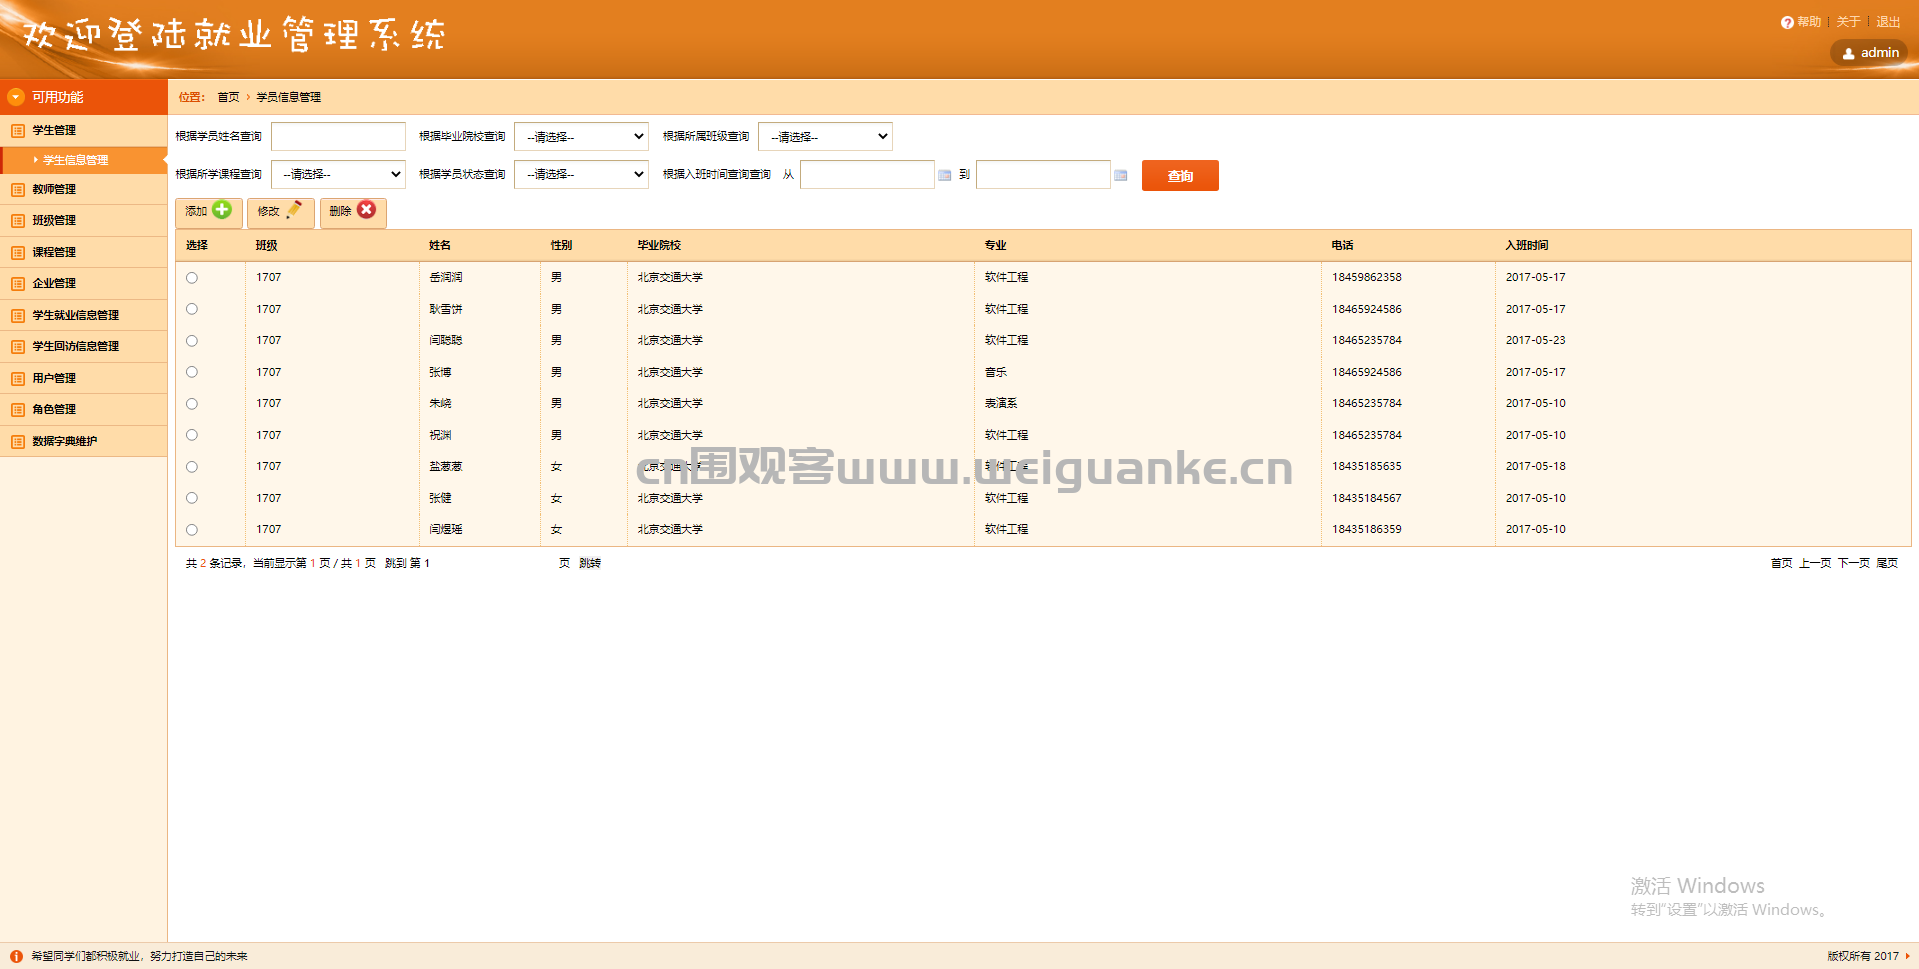Click the 角色管理 sidebar menu icon

[x=18, y=410]
